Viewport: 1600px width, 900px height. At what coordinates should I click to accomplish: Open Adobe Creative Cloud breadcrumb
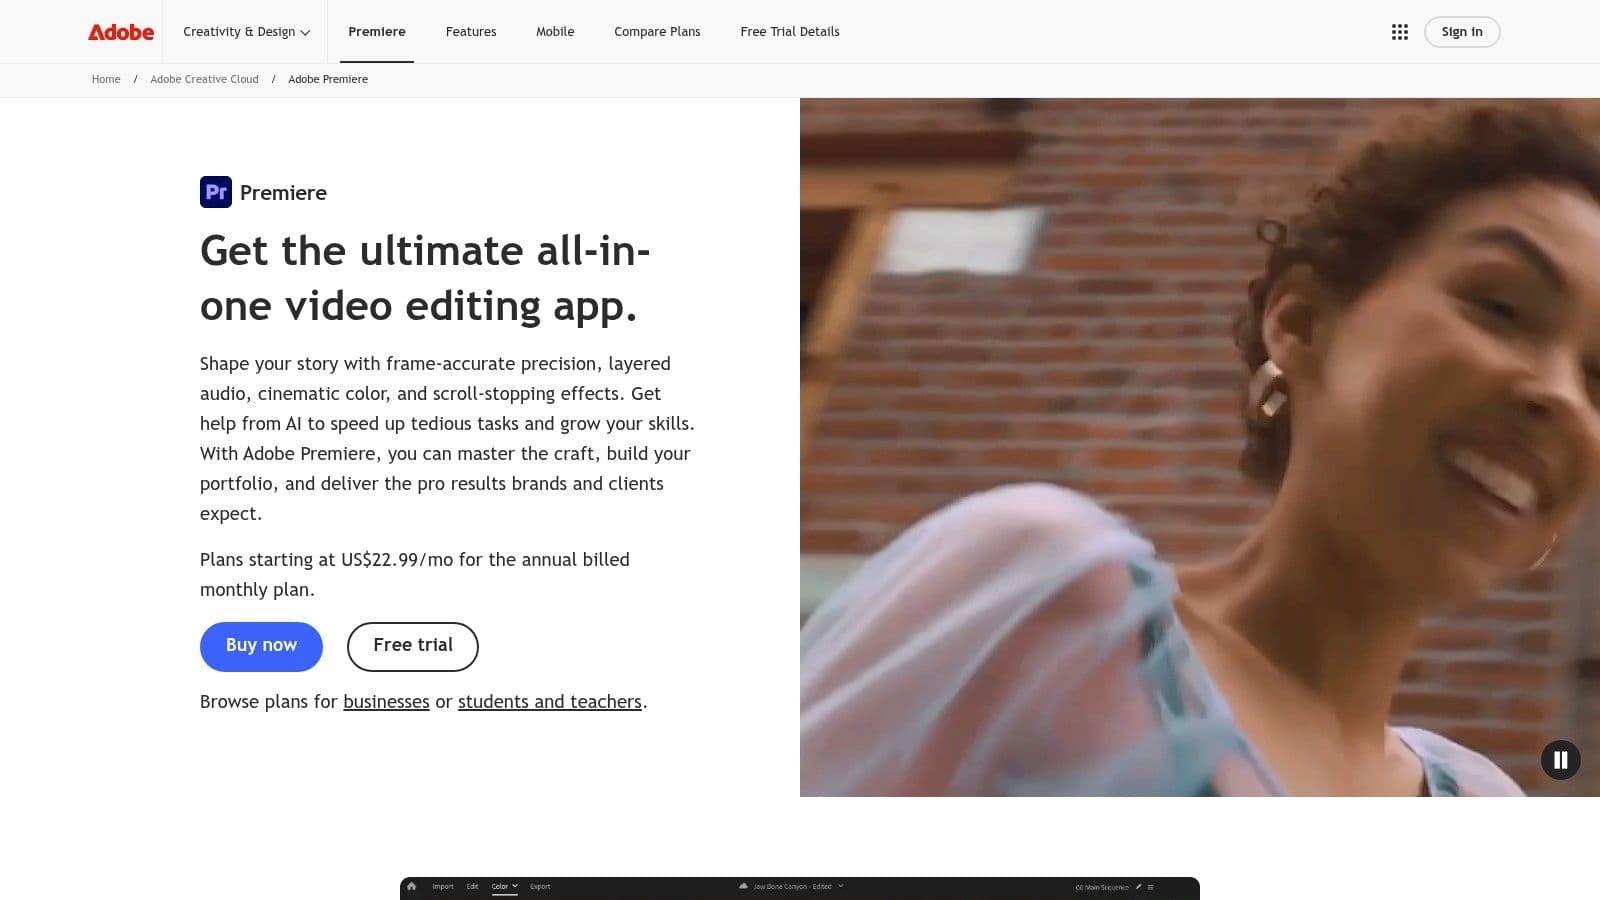(204, 79)
